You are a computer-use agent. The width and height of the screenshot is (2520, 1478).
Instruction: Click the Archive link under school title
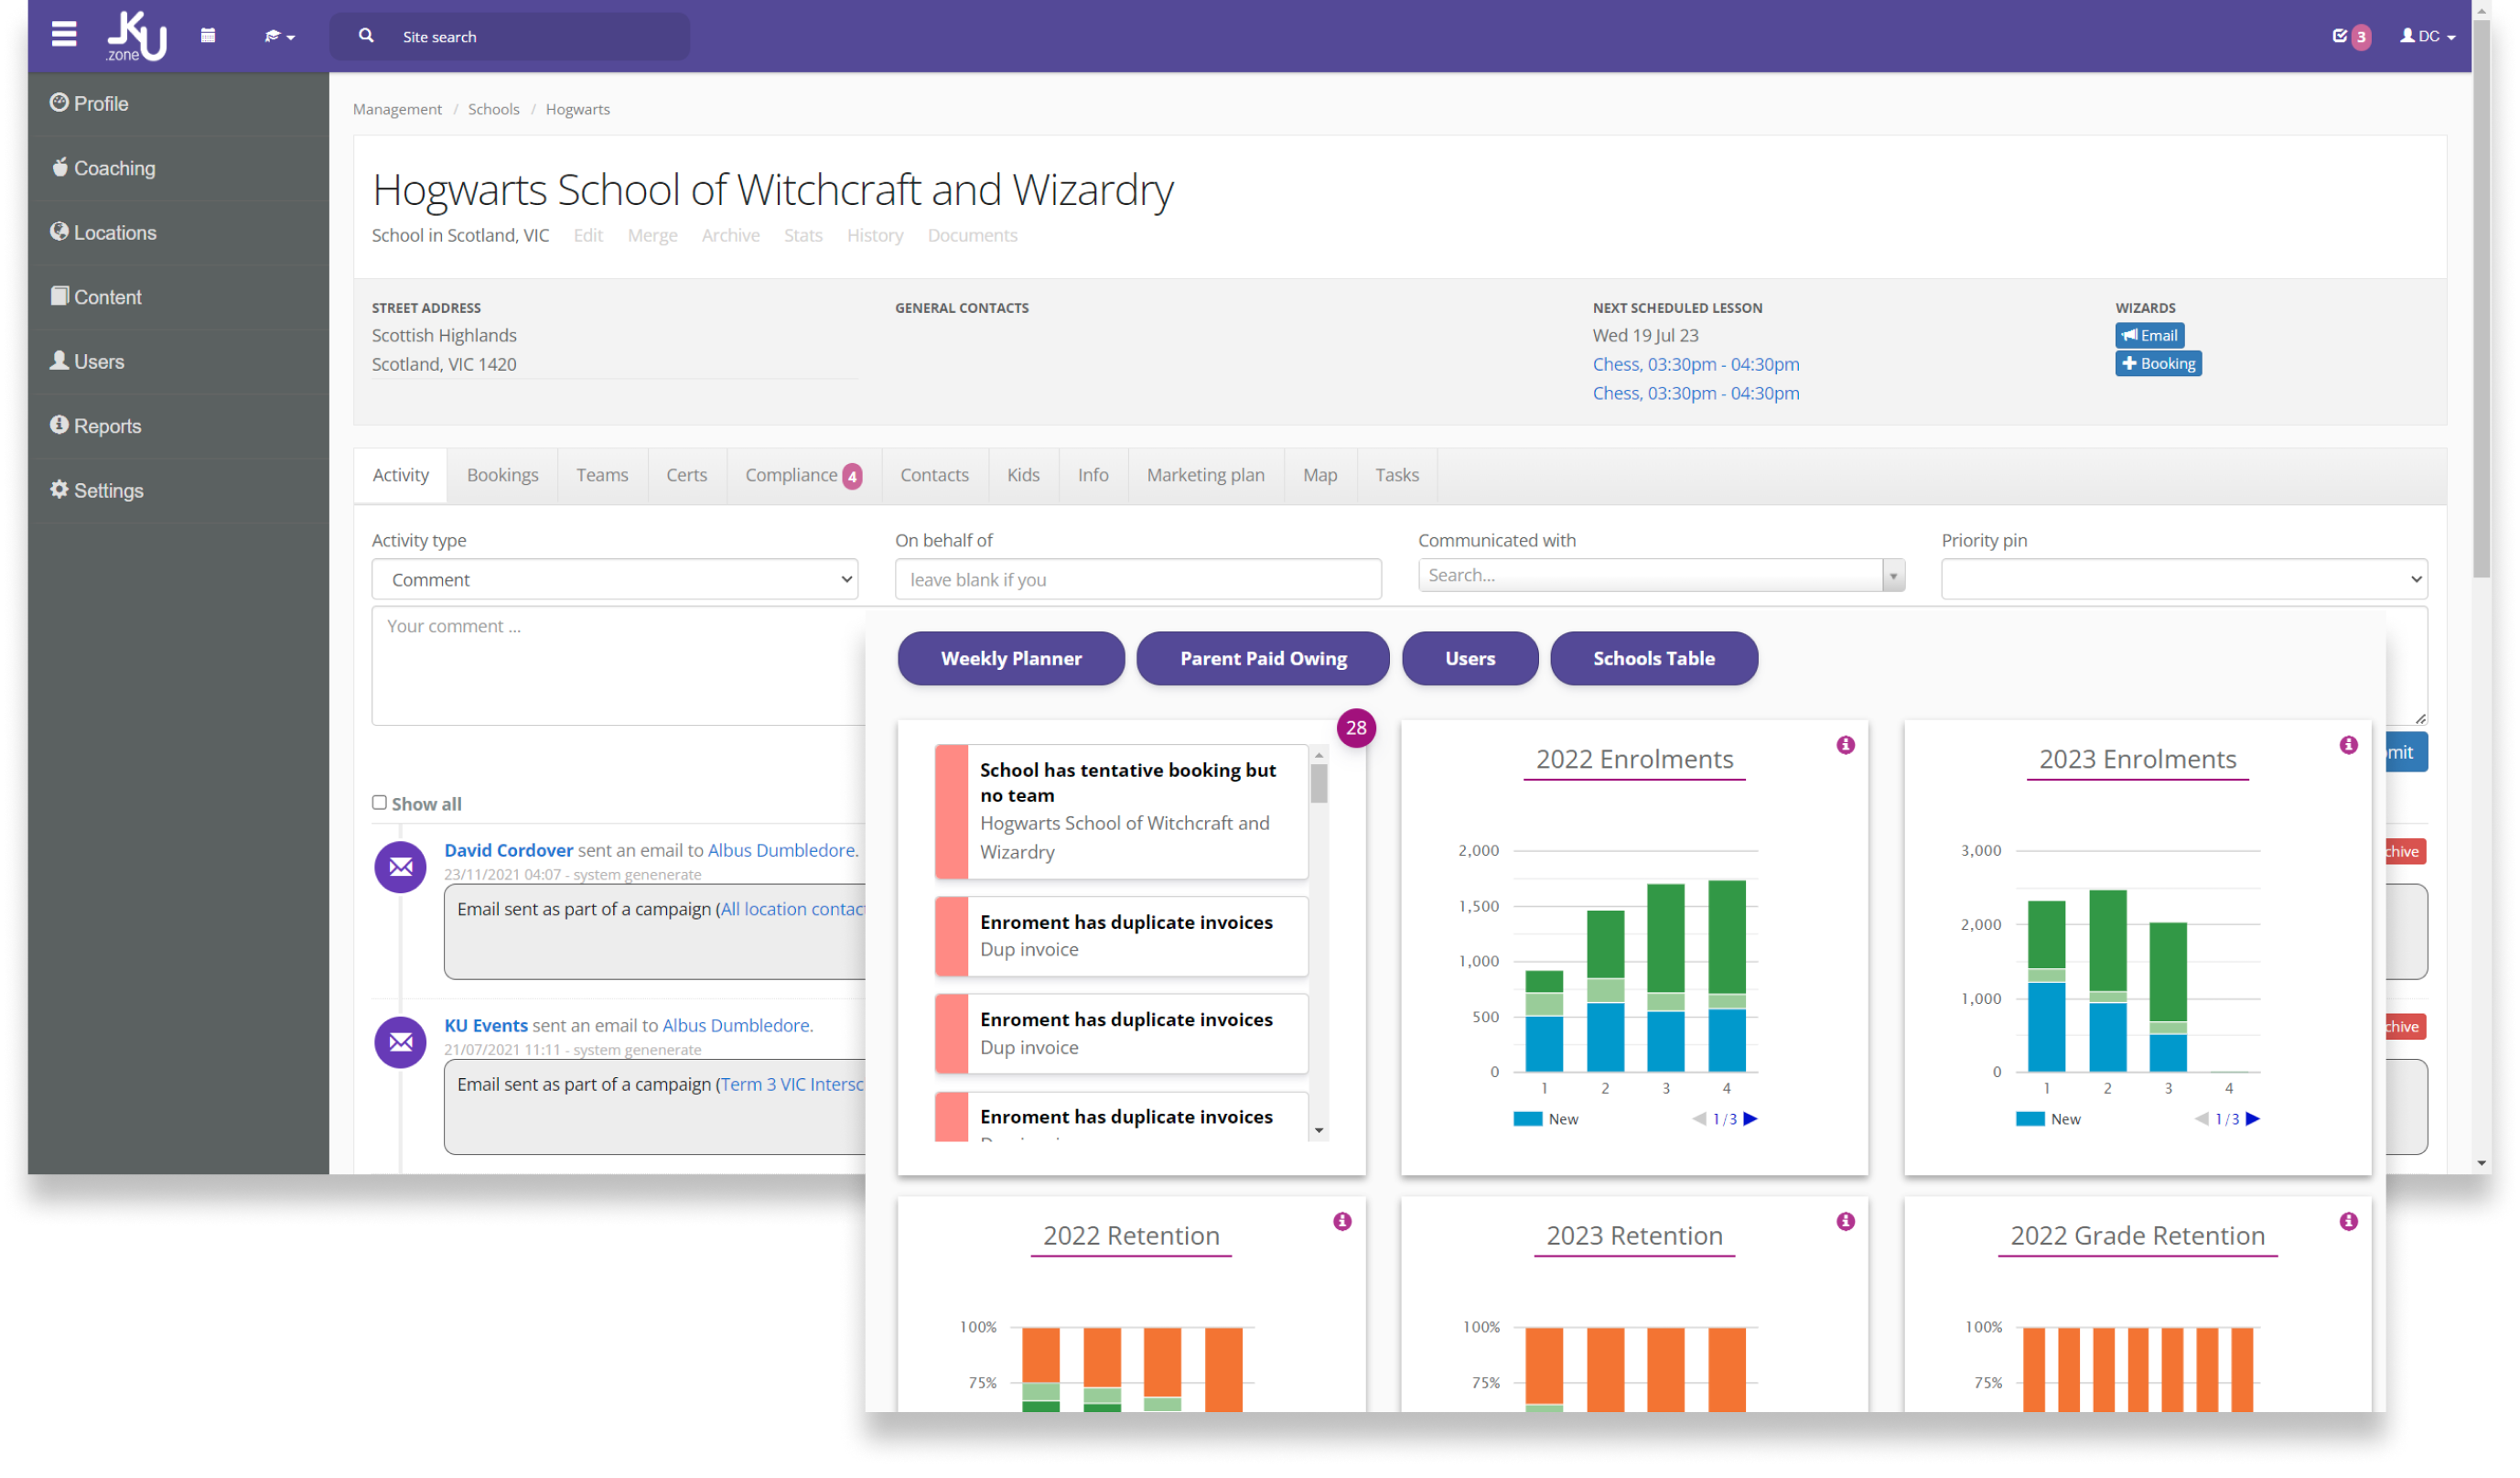point(730,235)
